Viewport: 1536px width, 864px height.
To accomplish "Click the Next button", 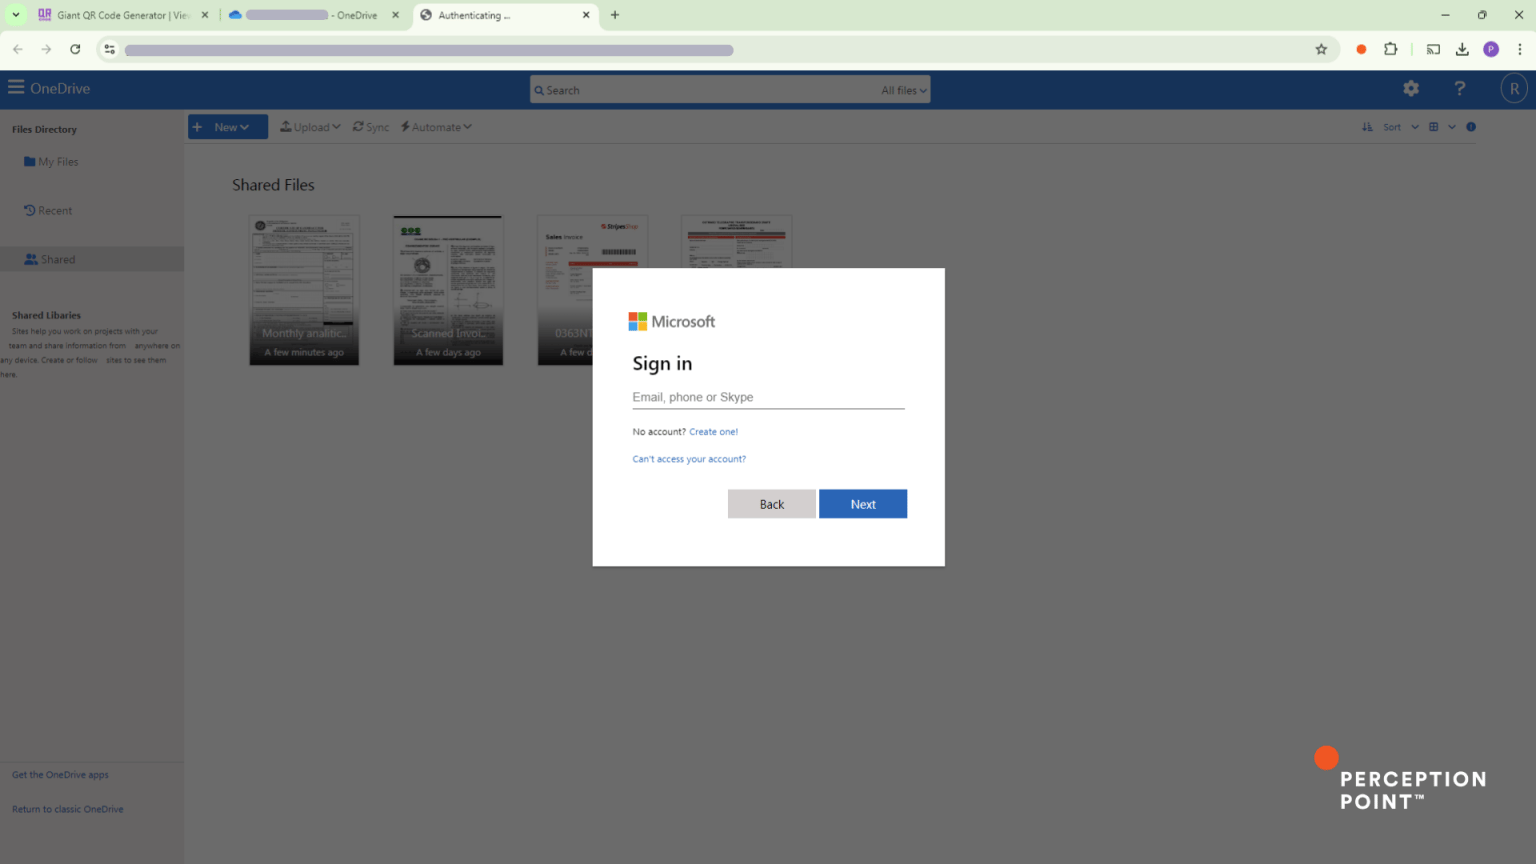I will point(863,504).
